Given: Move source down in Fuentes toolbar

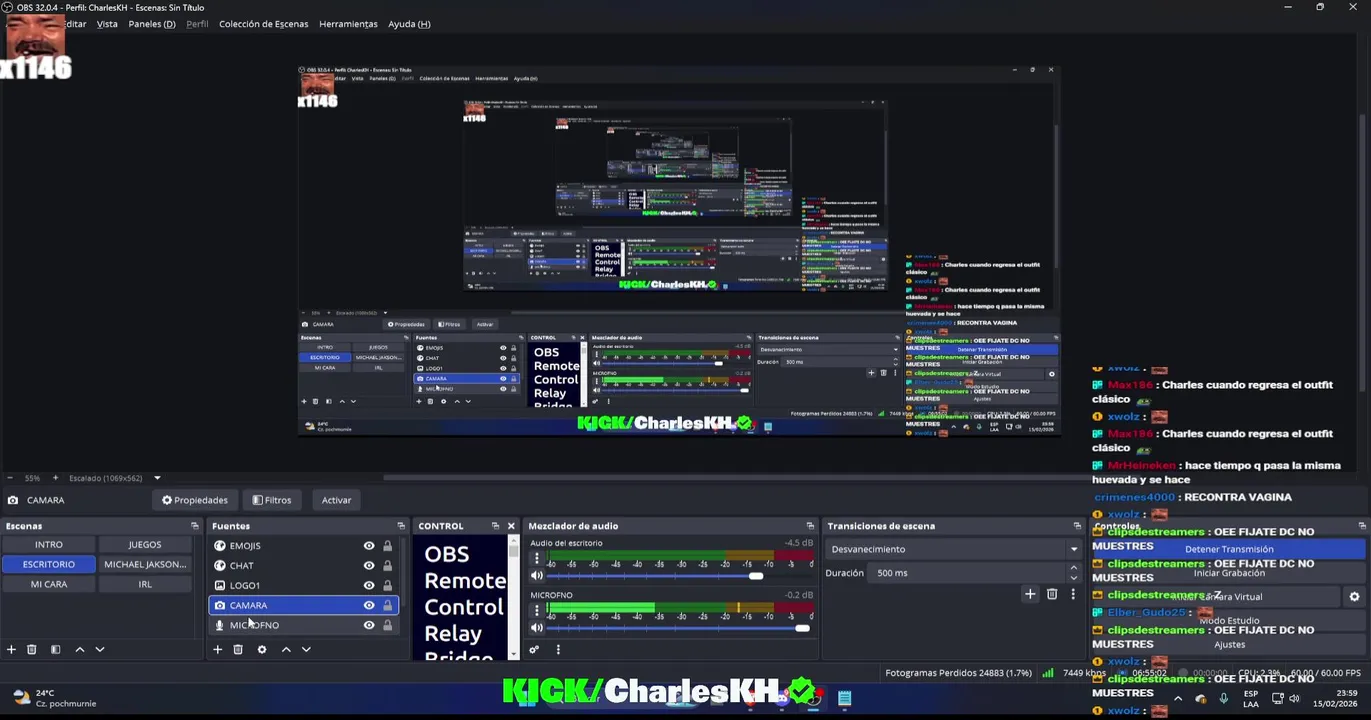Looking at the screenshot, I should [x=306, y=650].
